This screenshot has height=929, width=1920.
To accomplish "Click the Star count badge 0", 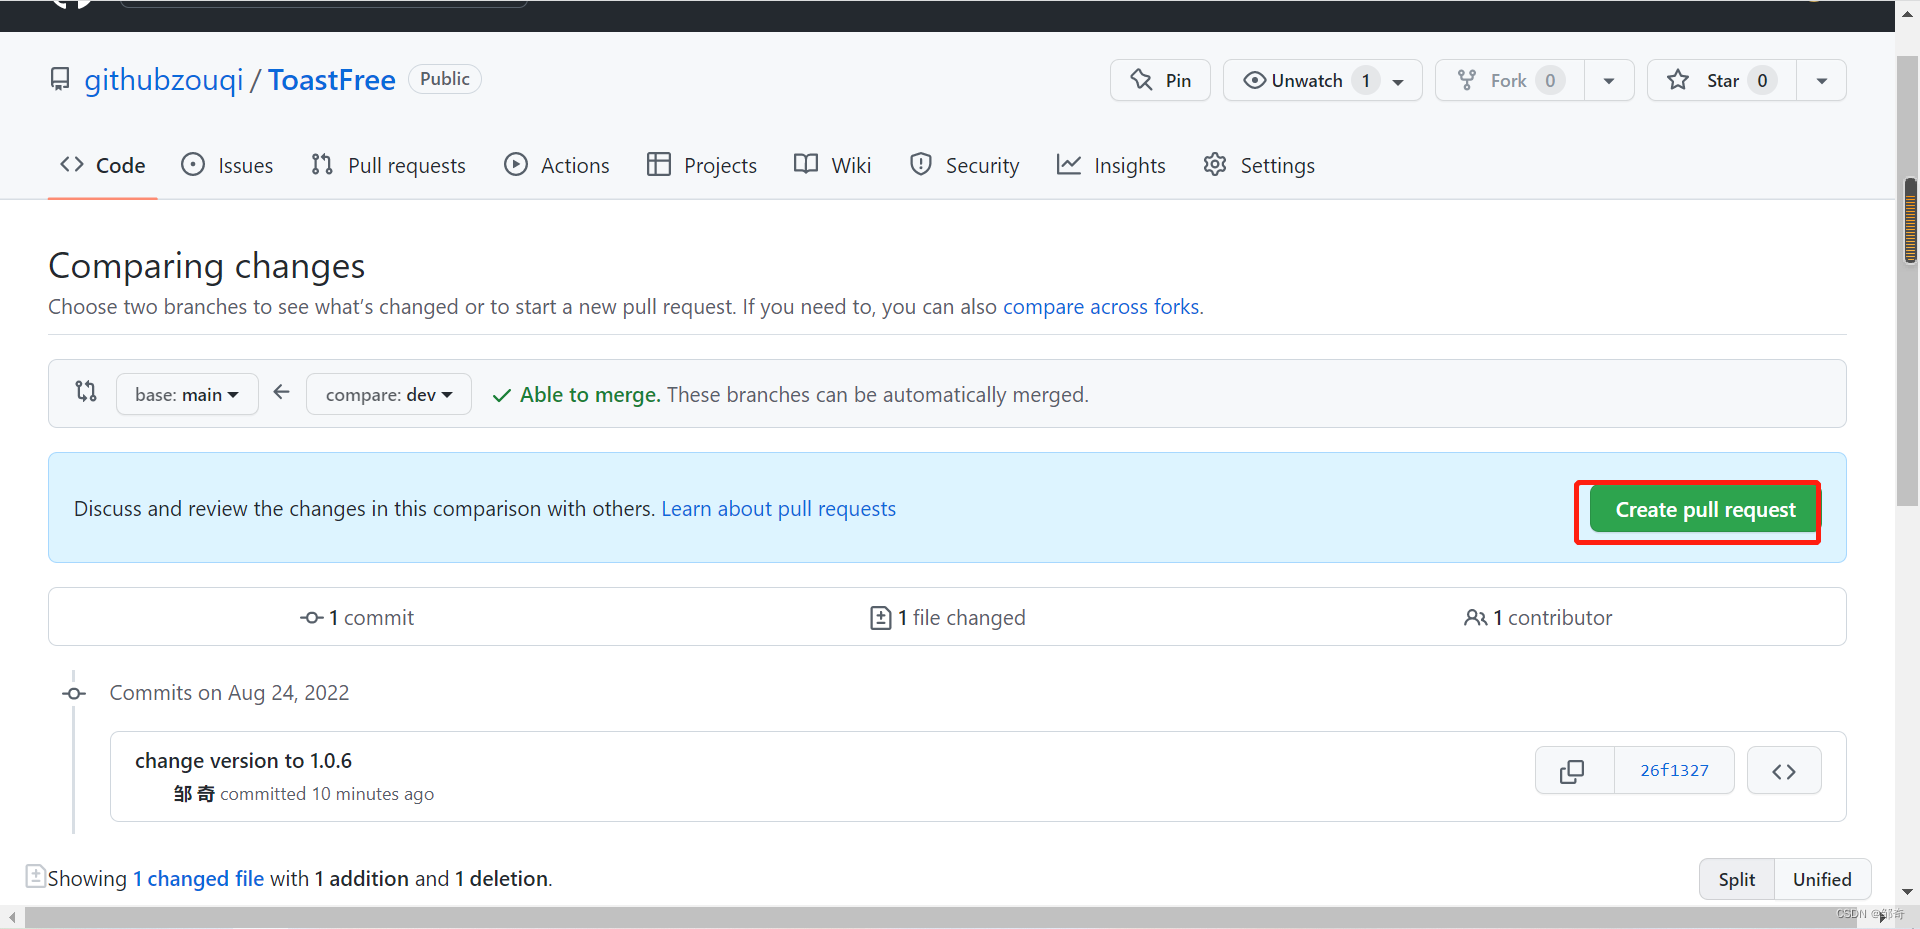I will pyautogui.click(x=1762, y=80).
